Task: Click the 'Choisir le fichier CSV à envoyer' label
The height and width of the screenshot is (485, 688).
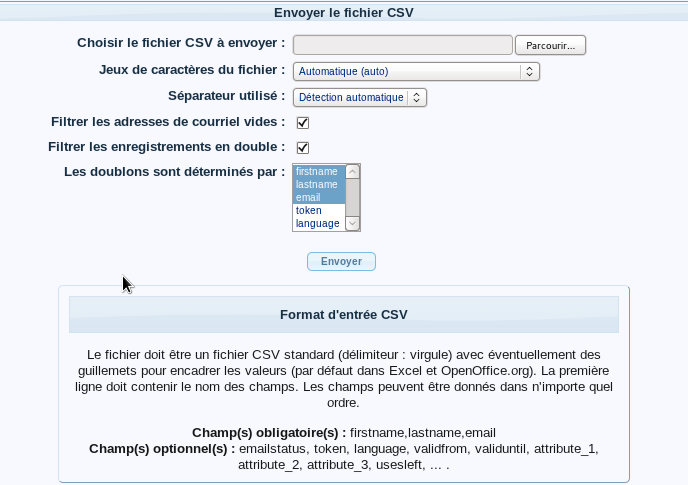Action: pos(181,43)
